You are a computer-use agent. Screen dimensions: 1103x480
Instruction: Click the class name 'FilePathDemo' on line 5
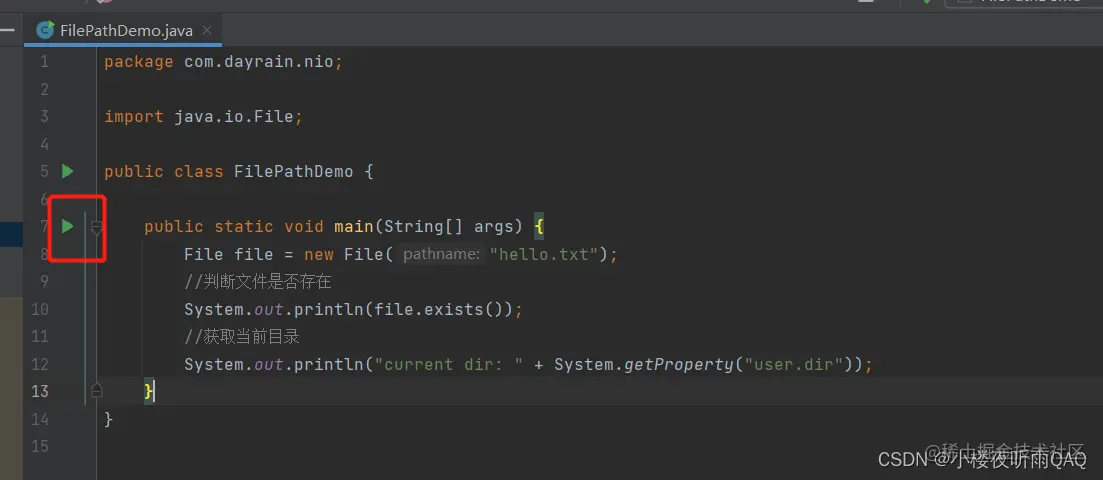[x=293, y=172]
